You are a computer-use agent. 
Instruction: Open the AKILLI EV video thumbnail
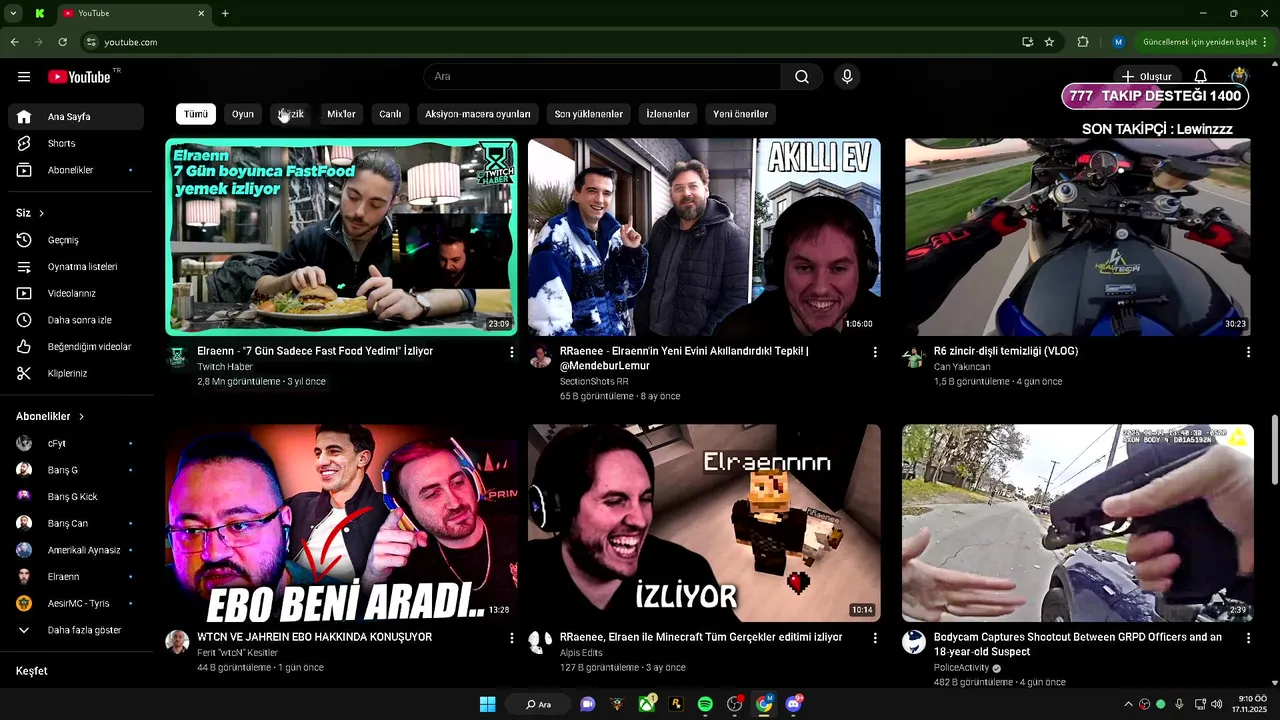(704, 236)
